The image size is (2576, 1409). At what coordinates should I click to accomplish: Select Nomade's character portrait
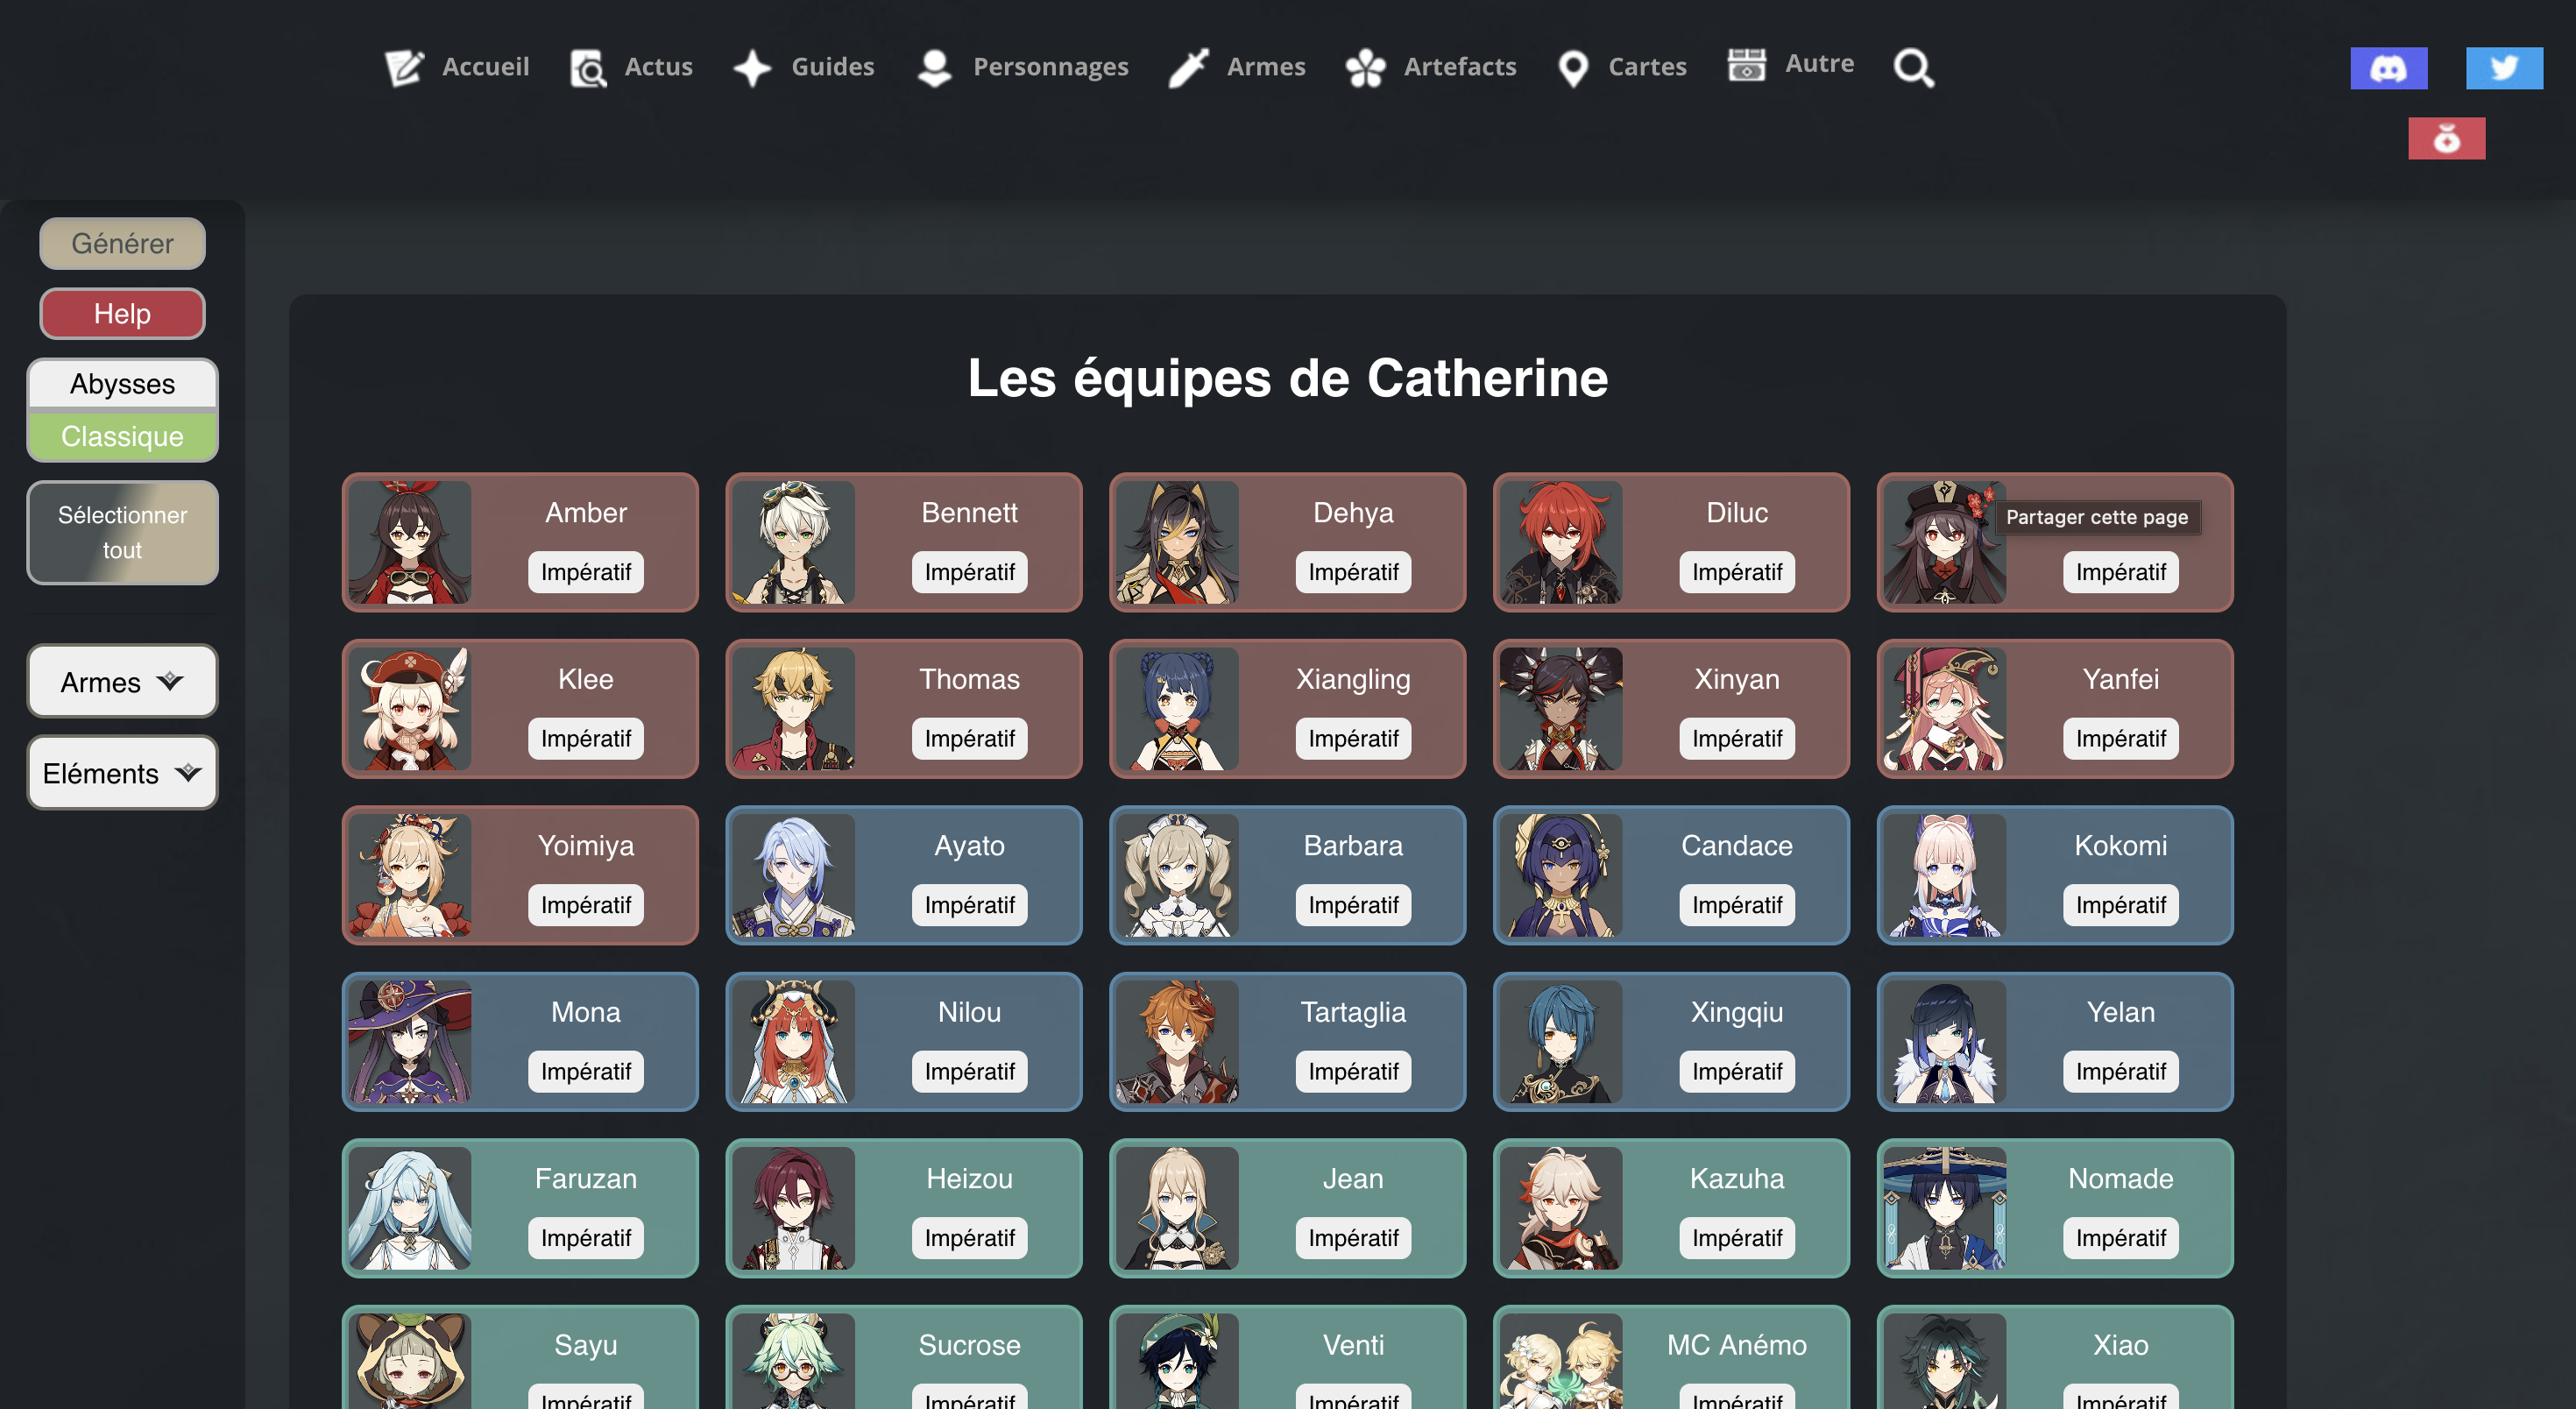pos(1945,1208)
